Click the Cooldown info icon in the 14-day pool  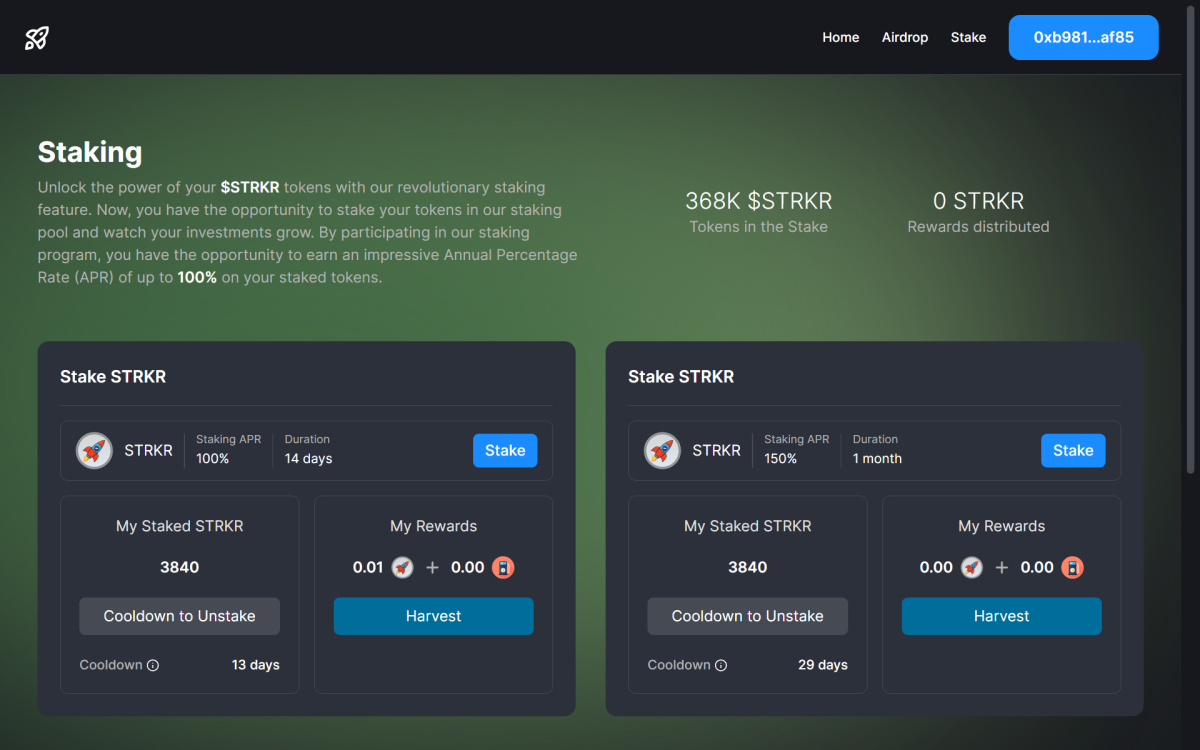[152, 664]
